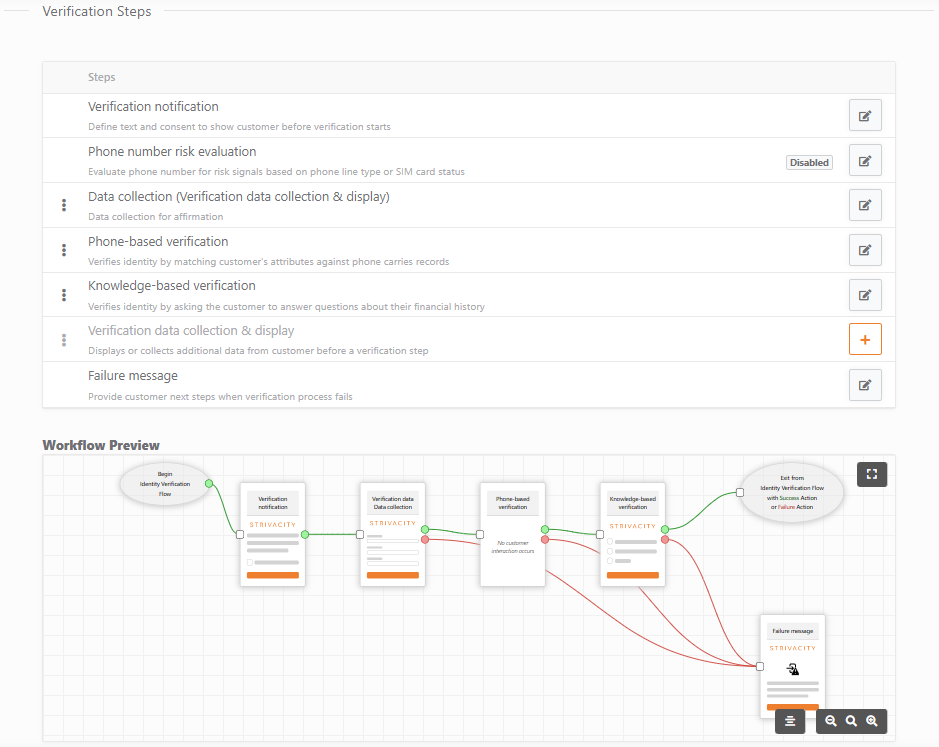Edit the Verification notification step

click(864, 114)
